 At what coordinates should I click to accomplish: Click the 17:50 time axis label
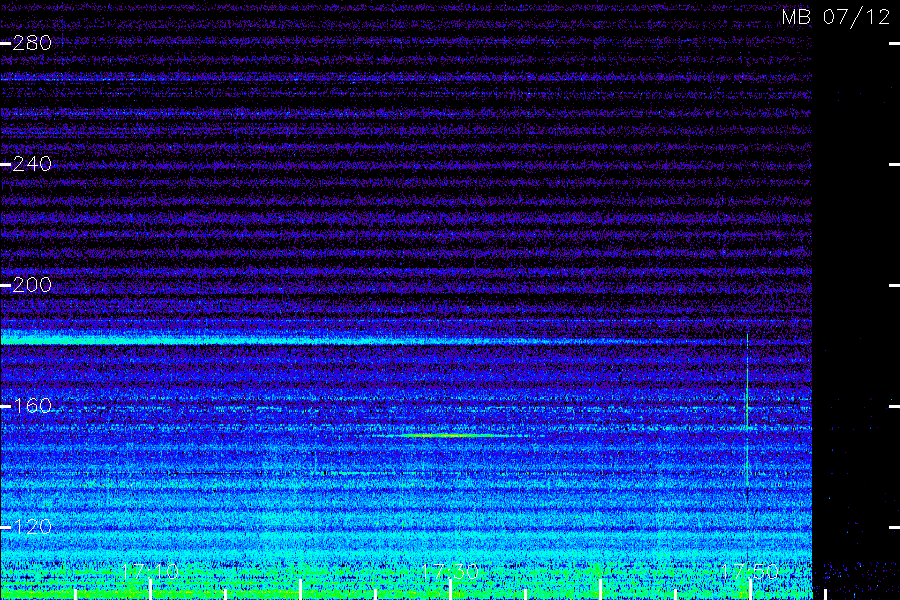pos(750,571)
